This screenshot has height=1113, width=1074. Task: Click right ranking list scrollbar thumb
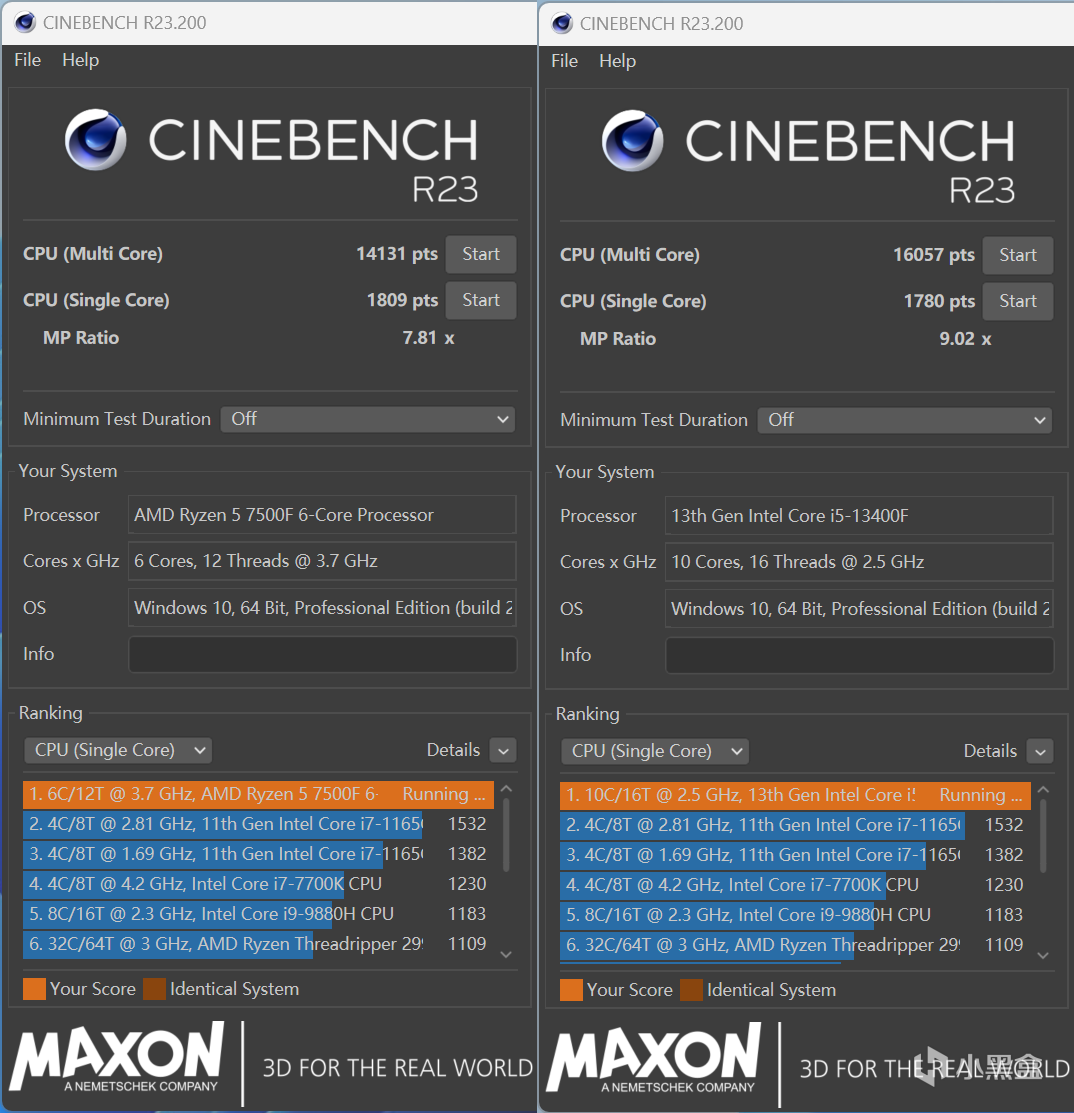point(1043,836)
